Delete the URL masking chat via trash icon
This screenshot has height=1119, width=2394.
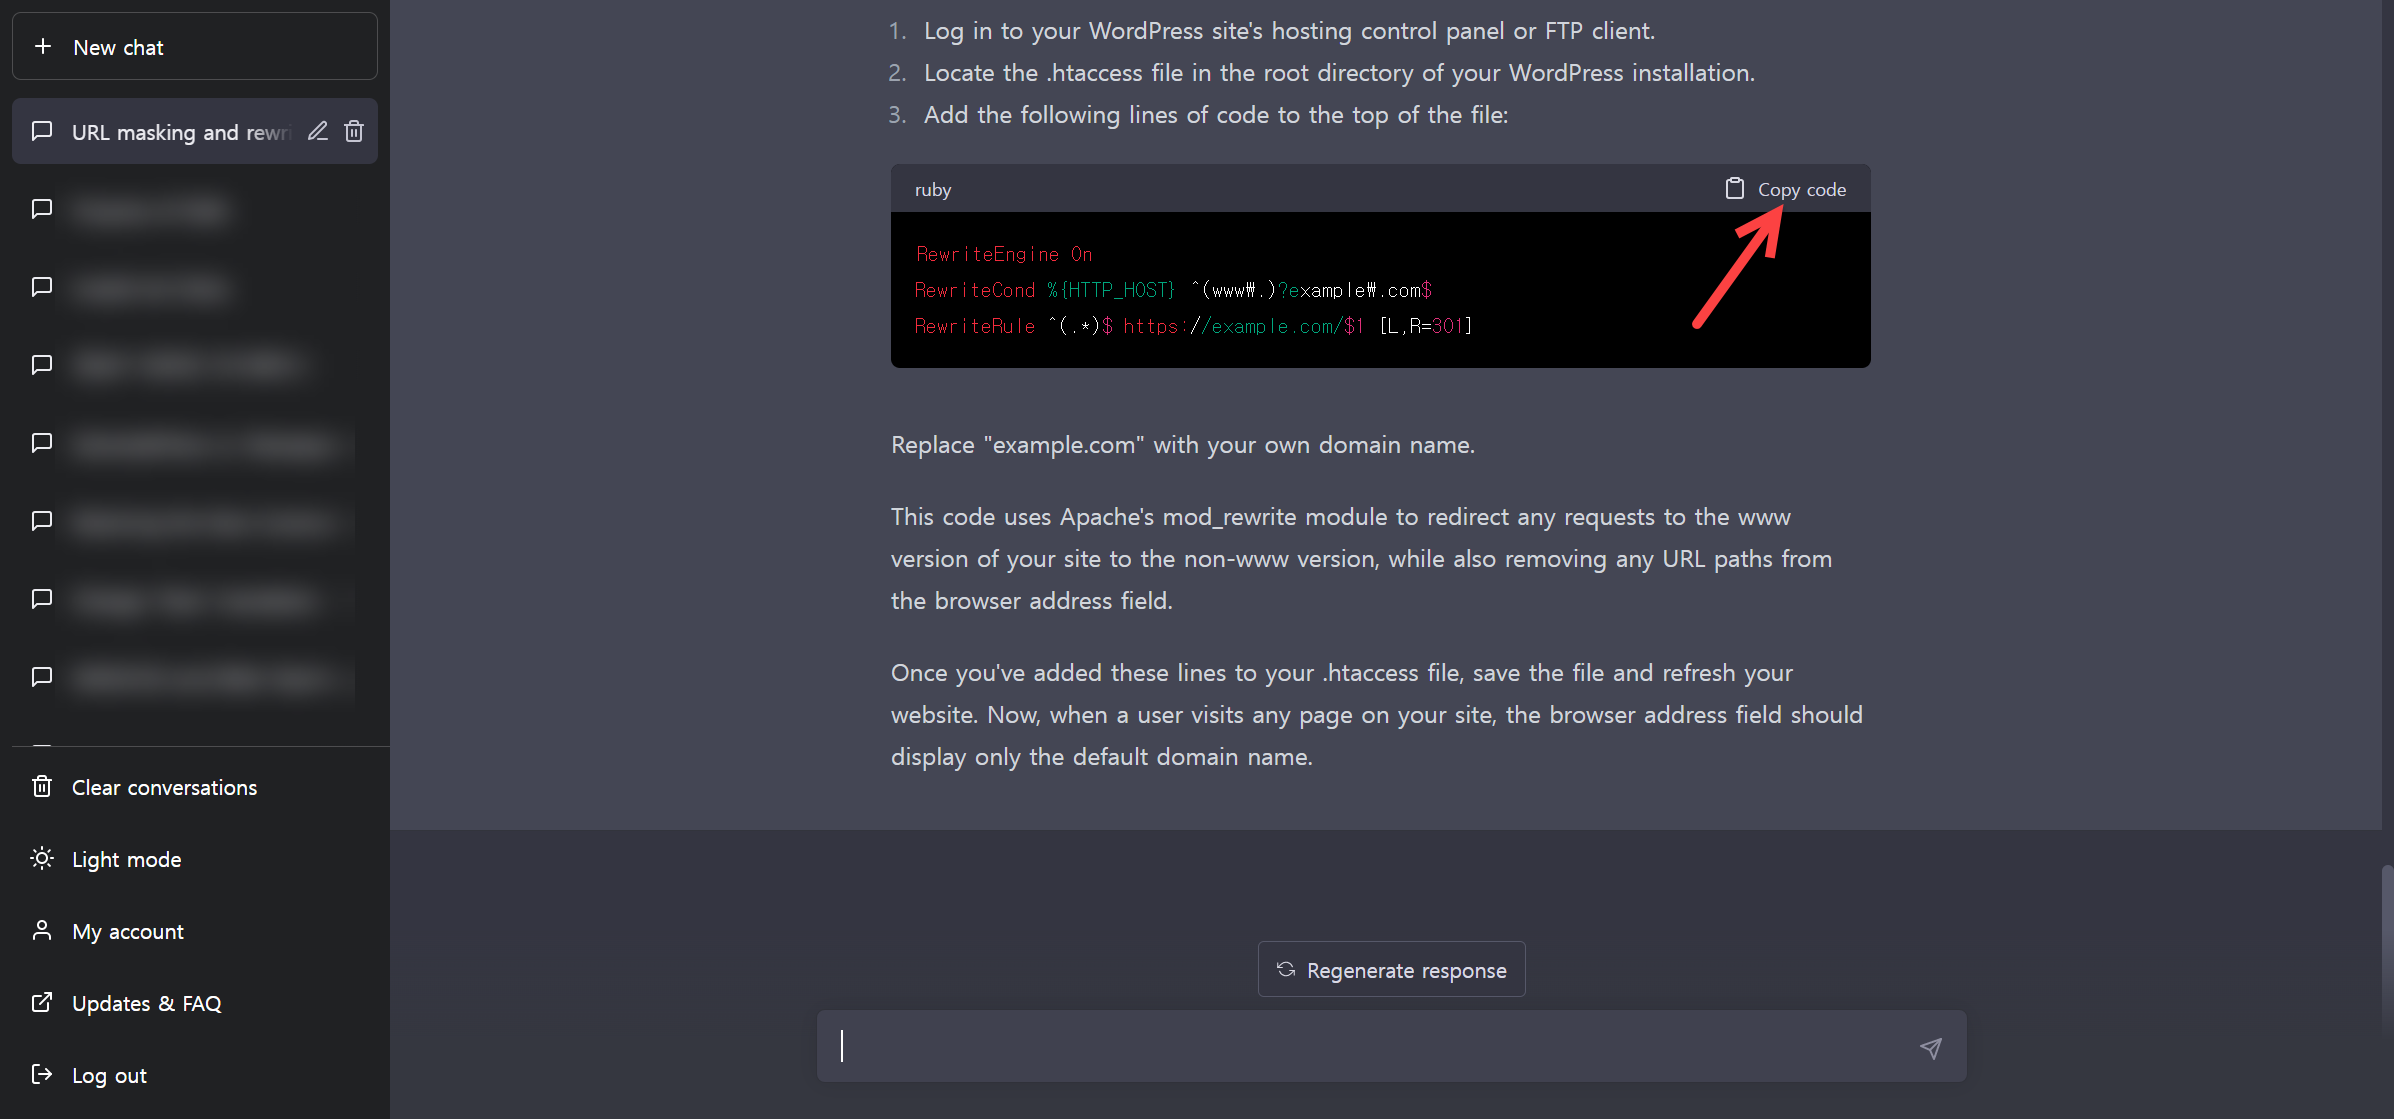point(354,131)
